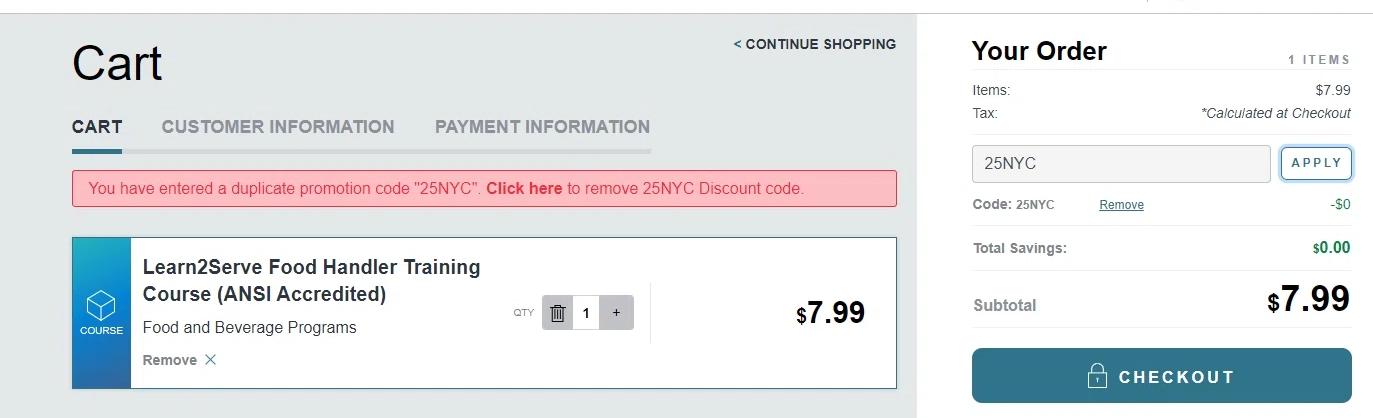Click the red duplicate promotion alert banner
Image resolution: width=1373 pixels, height=418 pixels.
(x=484, y=188)
